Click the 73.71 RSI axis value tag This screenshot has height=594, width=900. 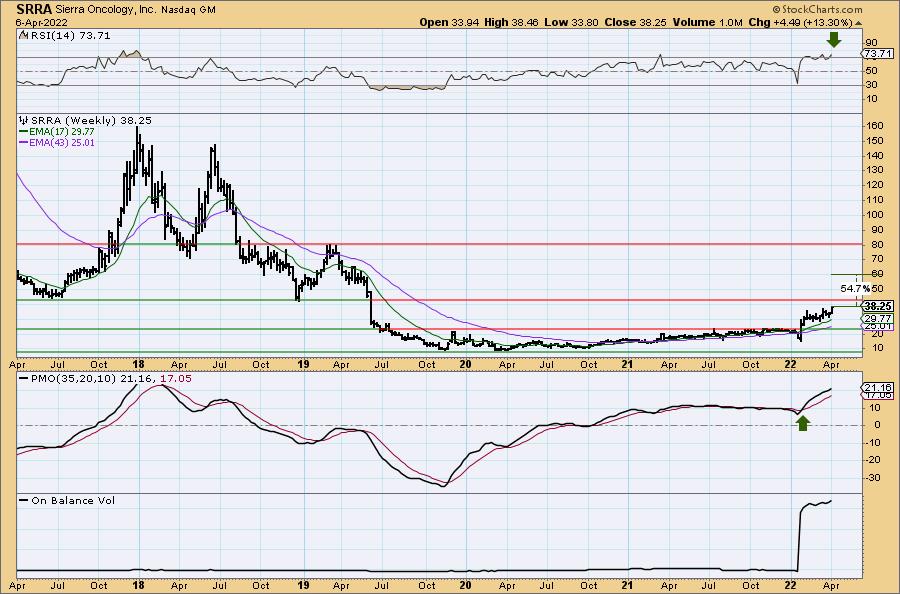[x=878, y=53]
